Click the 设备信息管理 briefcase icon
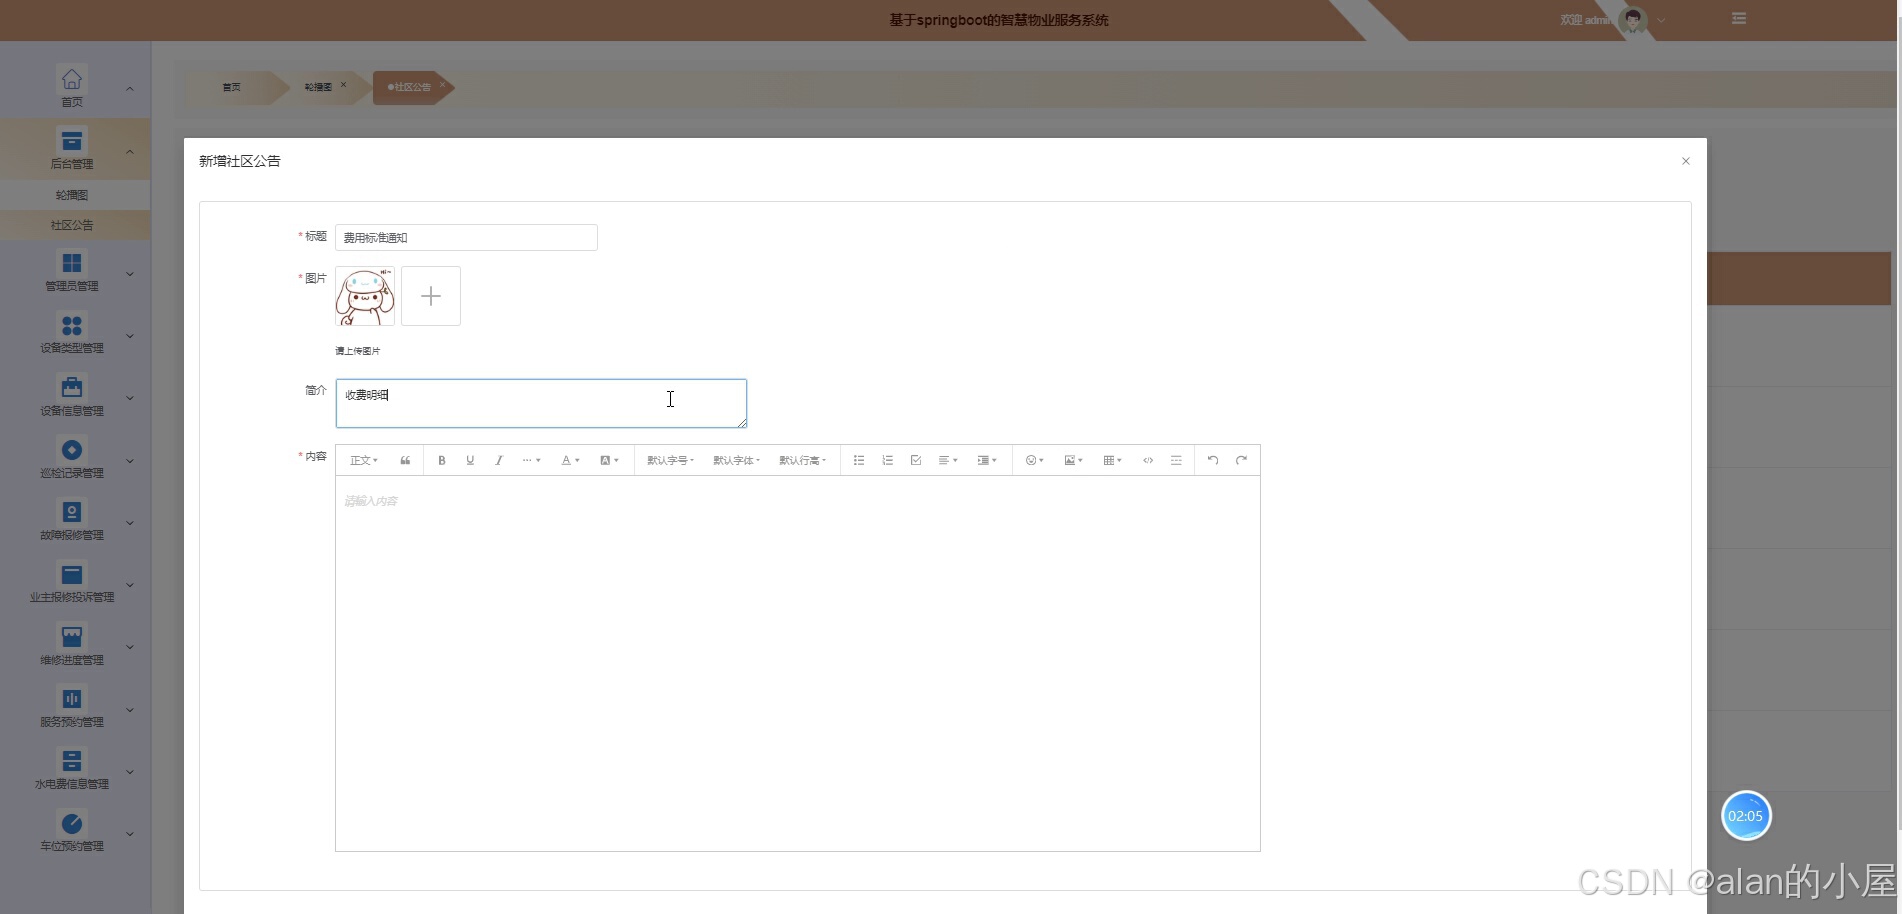1902x914 pixels. [72, 388]
